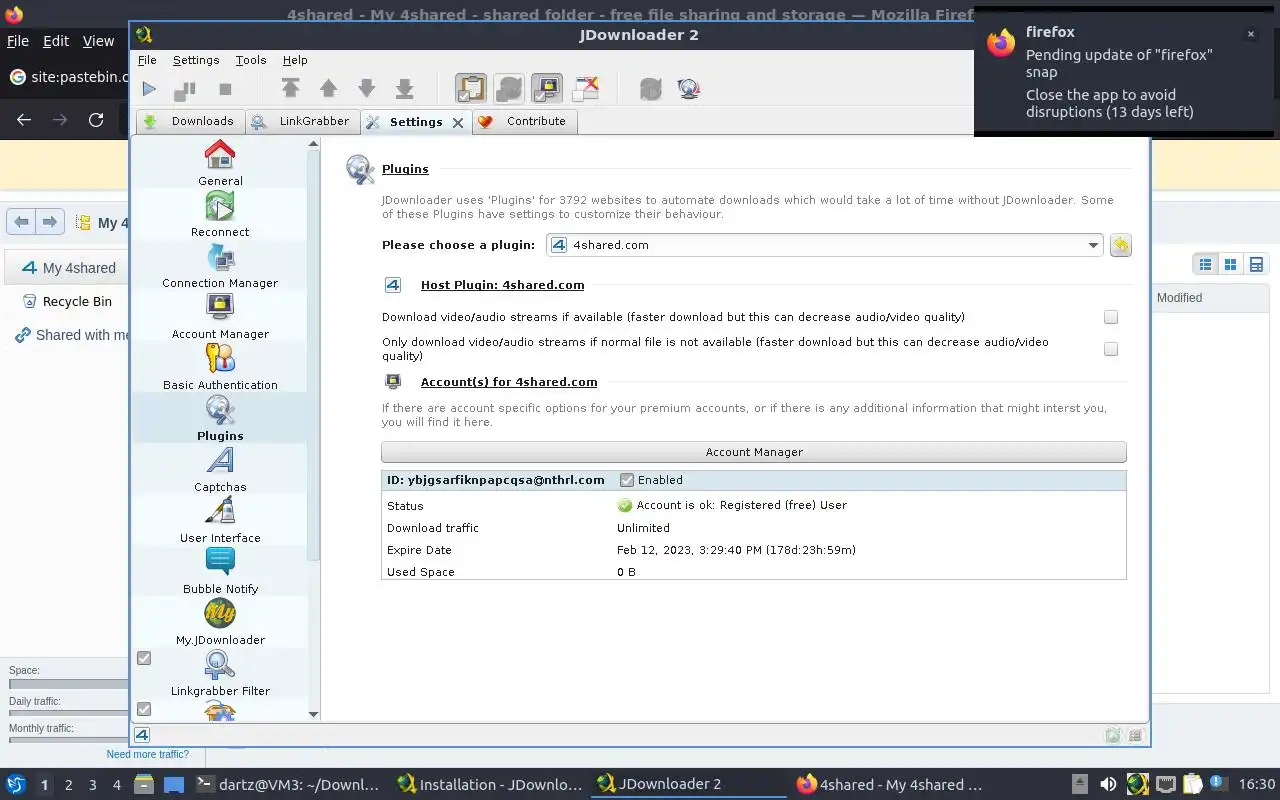Viewport: 1280px width, 800px height.
Task: Open volume control in system tray
Action: click(1108, 784)
